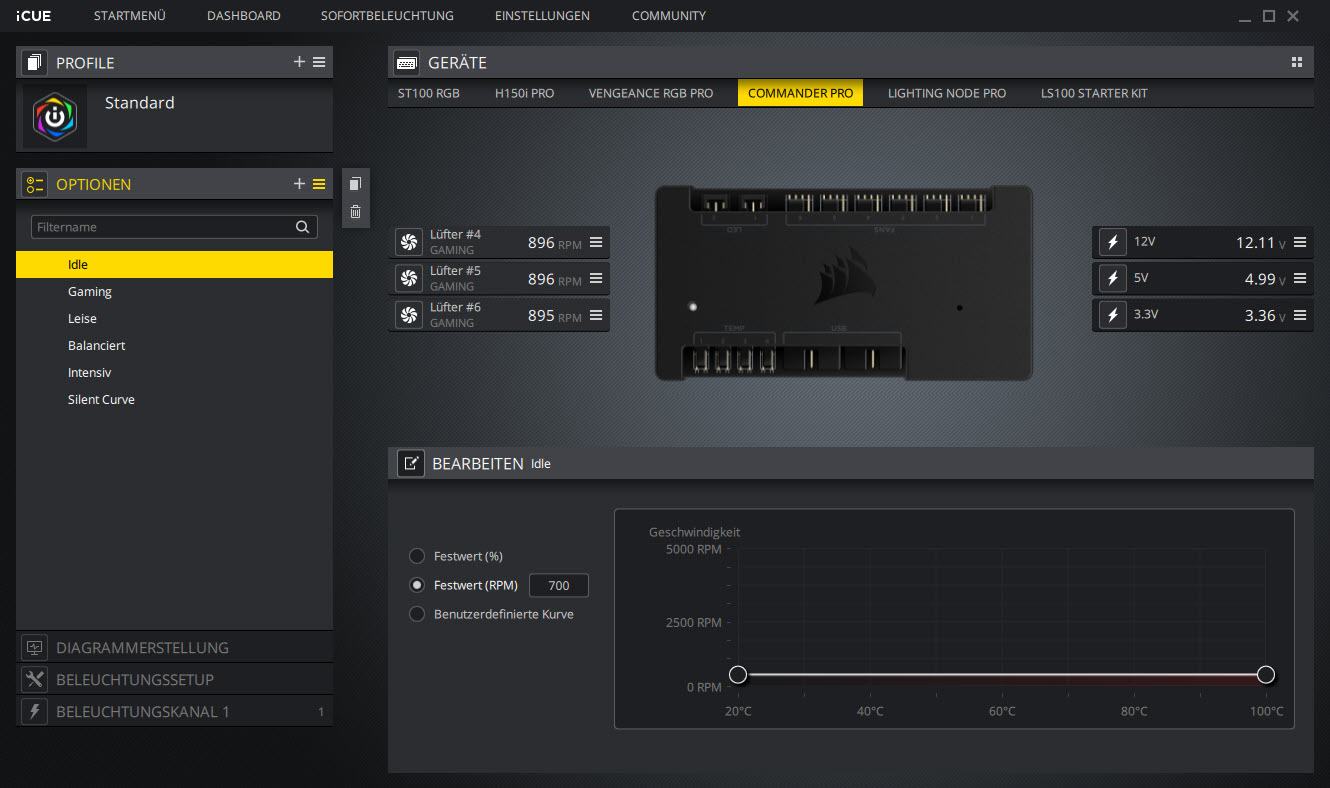Viewport: 1330px width, 788px height.
Task: Switch to the VENGEANCE RGB PRO tab
Action: [651, 93]
